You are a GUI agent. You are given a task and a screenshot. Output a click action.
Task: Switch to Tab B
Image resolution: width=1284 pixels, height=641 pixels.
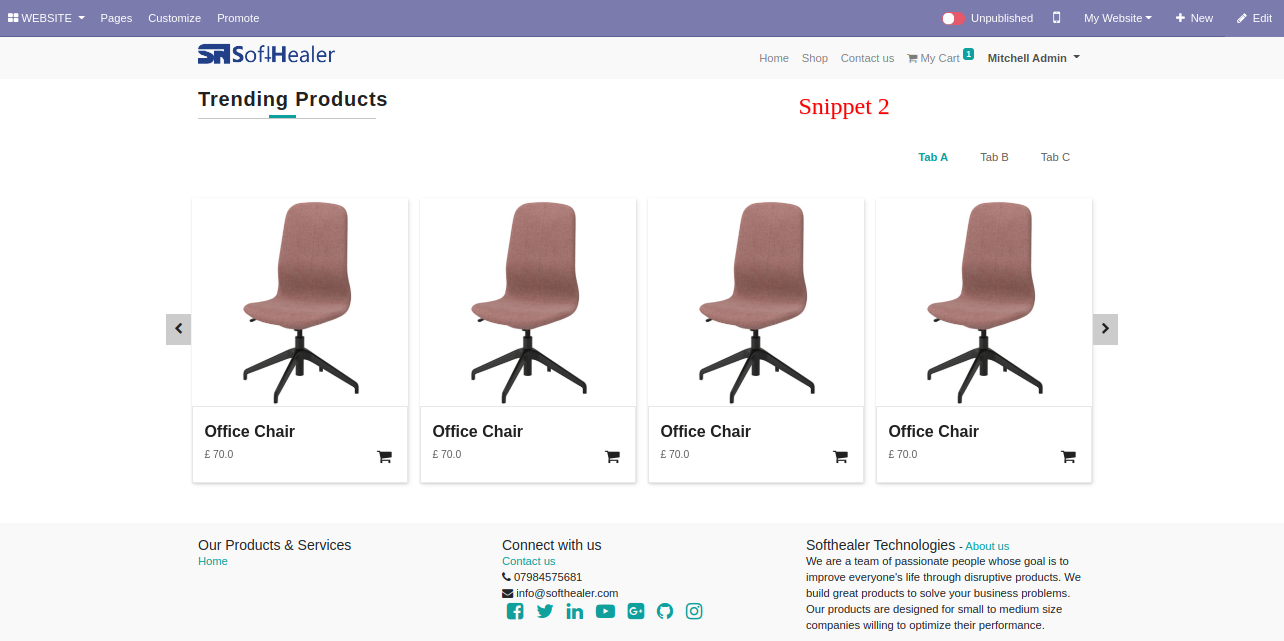click(x=994, y=157)
